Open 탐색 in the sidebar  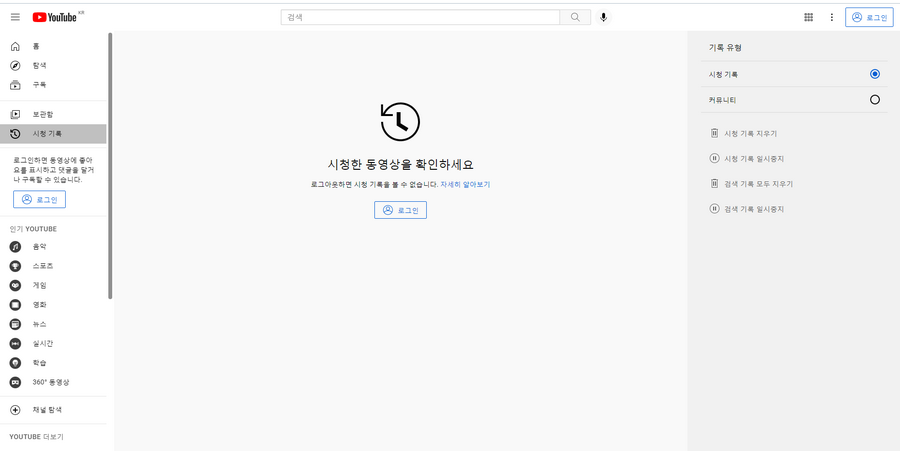[x=53, y=65]
